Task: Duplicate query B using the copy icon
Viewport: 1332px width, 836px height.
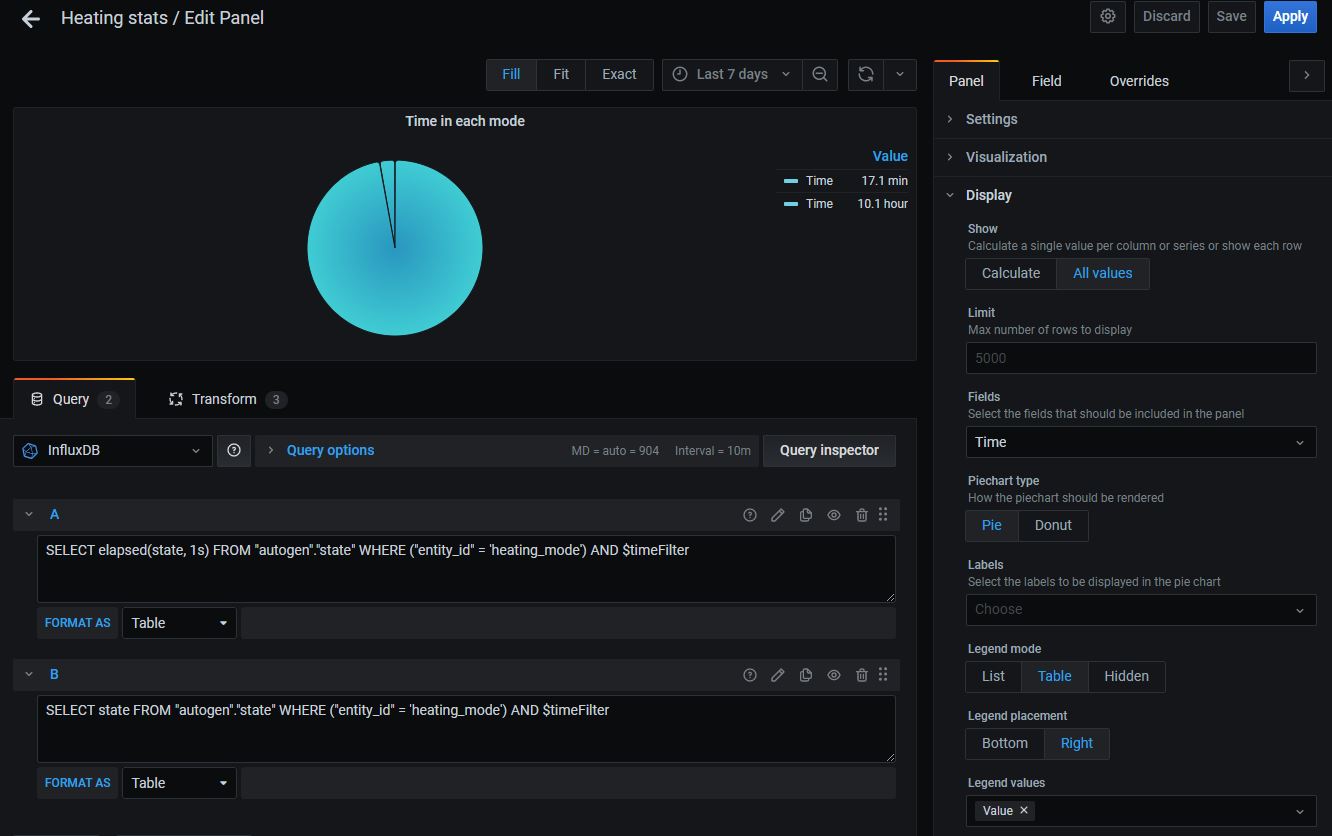Action: click(805, 674)
